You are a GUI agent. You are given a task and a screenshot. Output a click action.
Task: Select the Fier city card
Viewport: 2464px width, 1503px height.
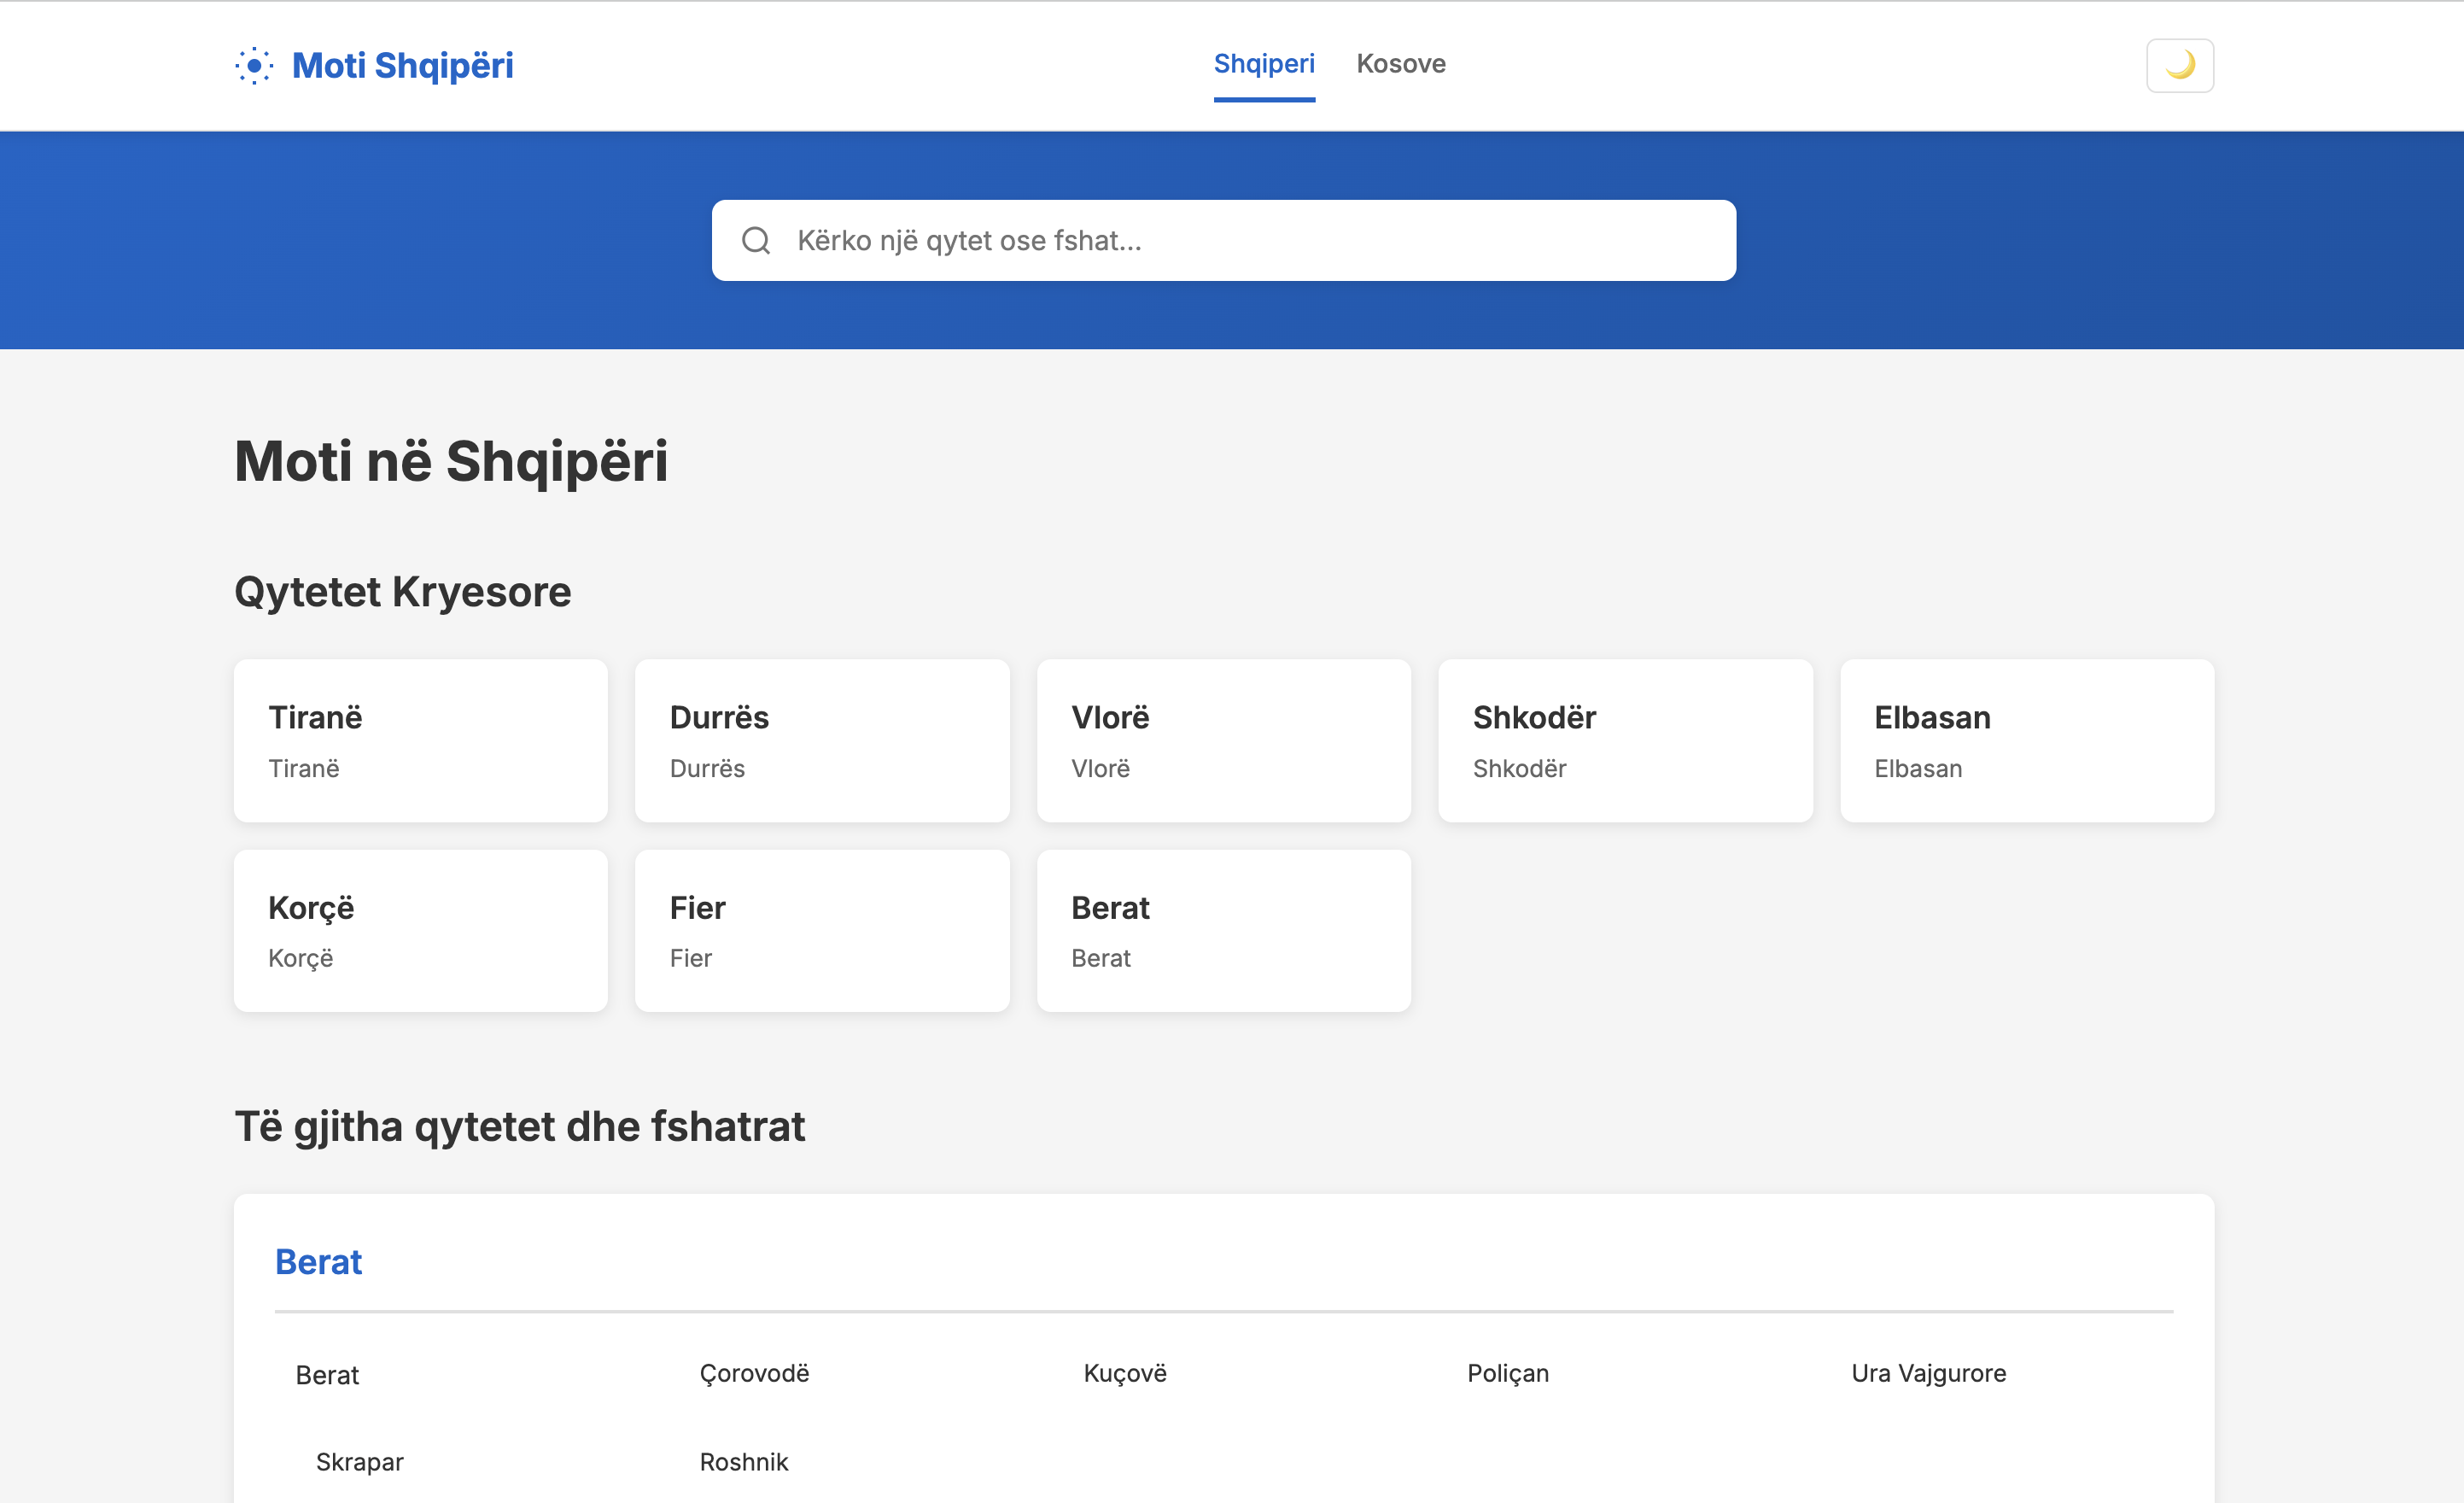tap(821, 930)
